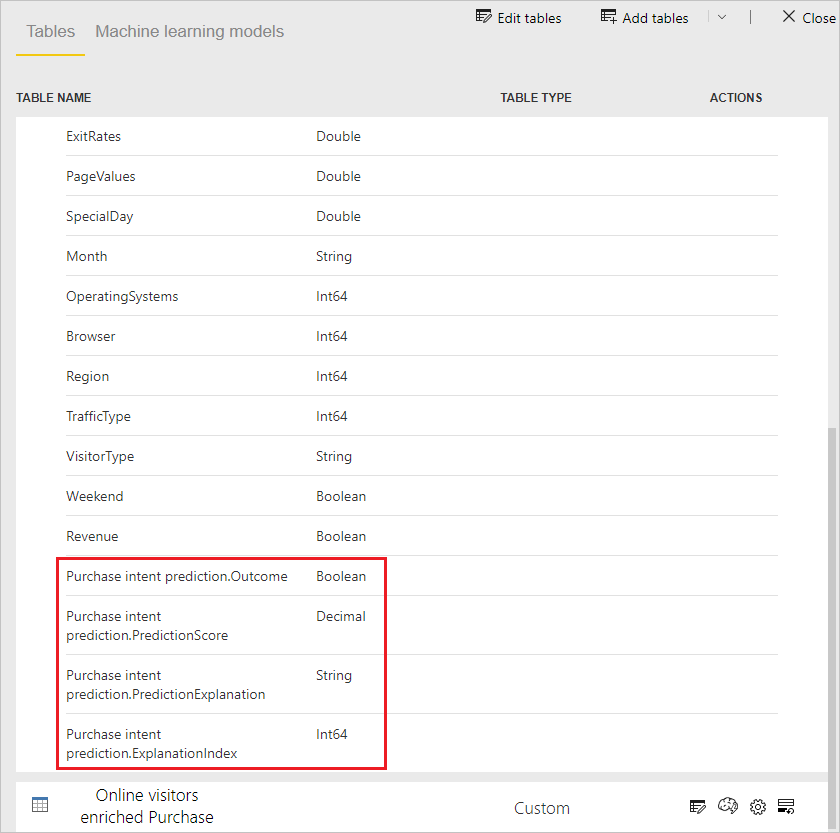This screenshot has height=833, width=840.
Task: Click the Revenue column name
Action: [x=92, y=536]
